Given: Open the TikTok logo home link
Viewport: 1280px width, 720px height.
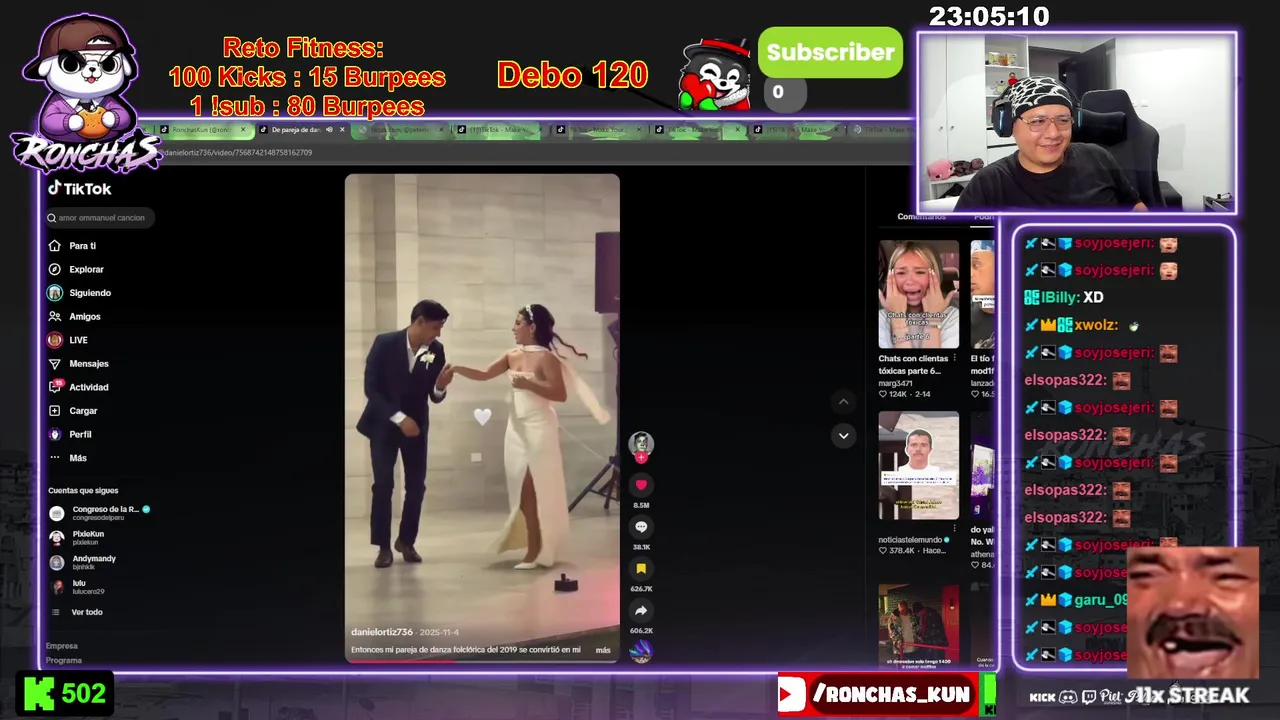Looking at the screenshot, I should (x=80, y=189).
